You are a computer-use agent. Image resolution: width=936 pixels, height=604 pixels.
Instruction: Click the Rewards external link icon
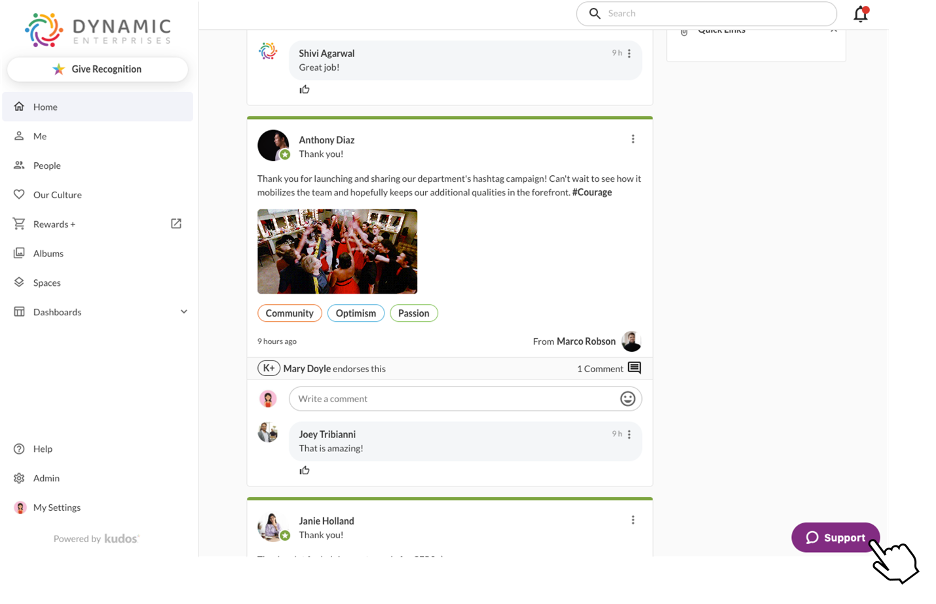(176, 224)
